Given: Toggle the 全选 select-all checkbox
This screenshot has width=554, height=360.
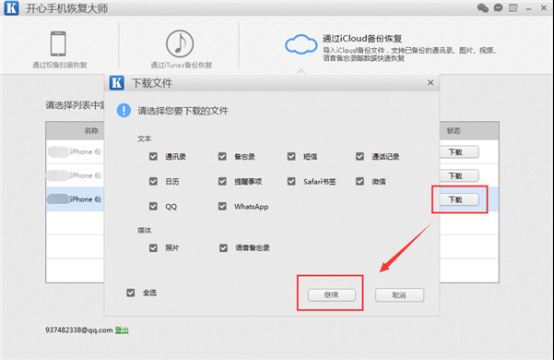Looking at the screenshot, I should coord(131,293).
